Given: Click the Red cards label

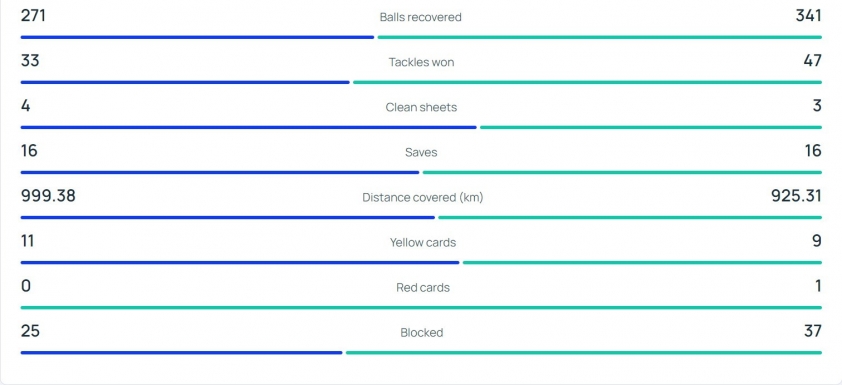Looking at the screenshot, I should point(423,288).
